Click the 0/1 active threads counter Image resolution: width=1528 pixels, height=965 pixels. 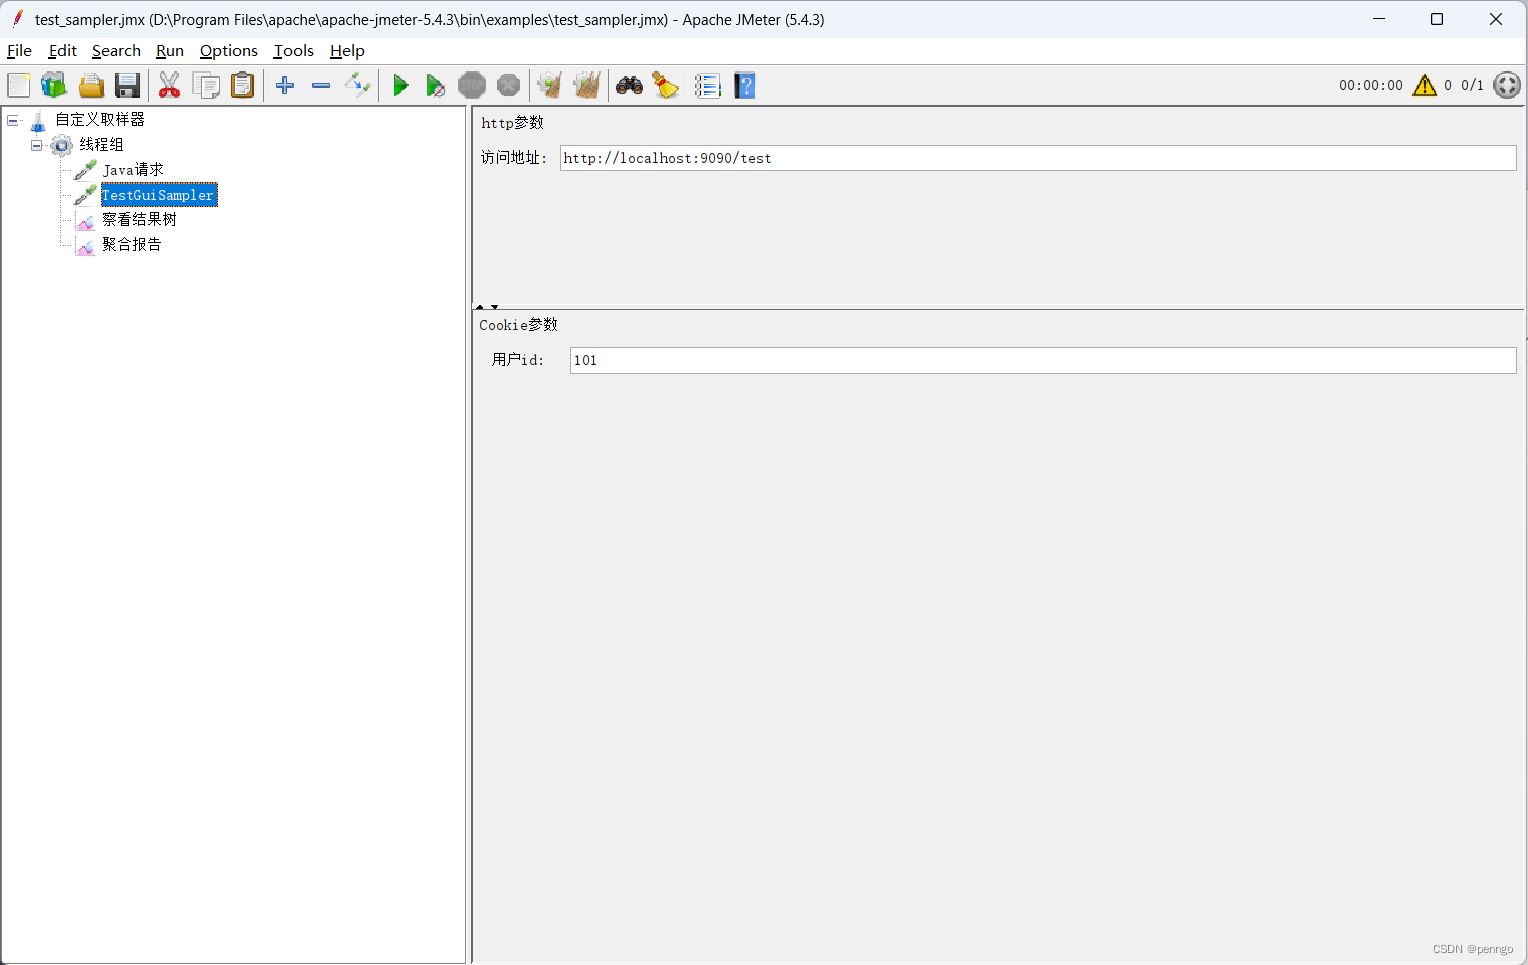(x=1472, y=86)
